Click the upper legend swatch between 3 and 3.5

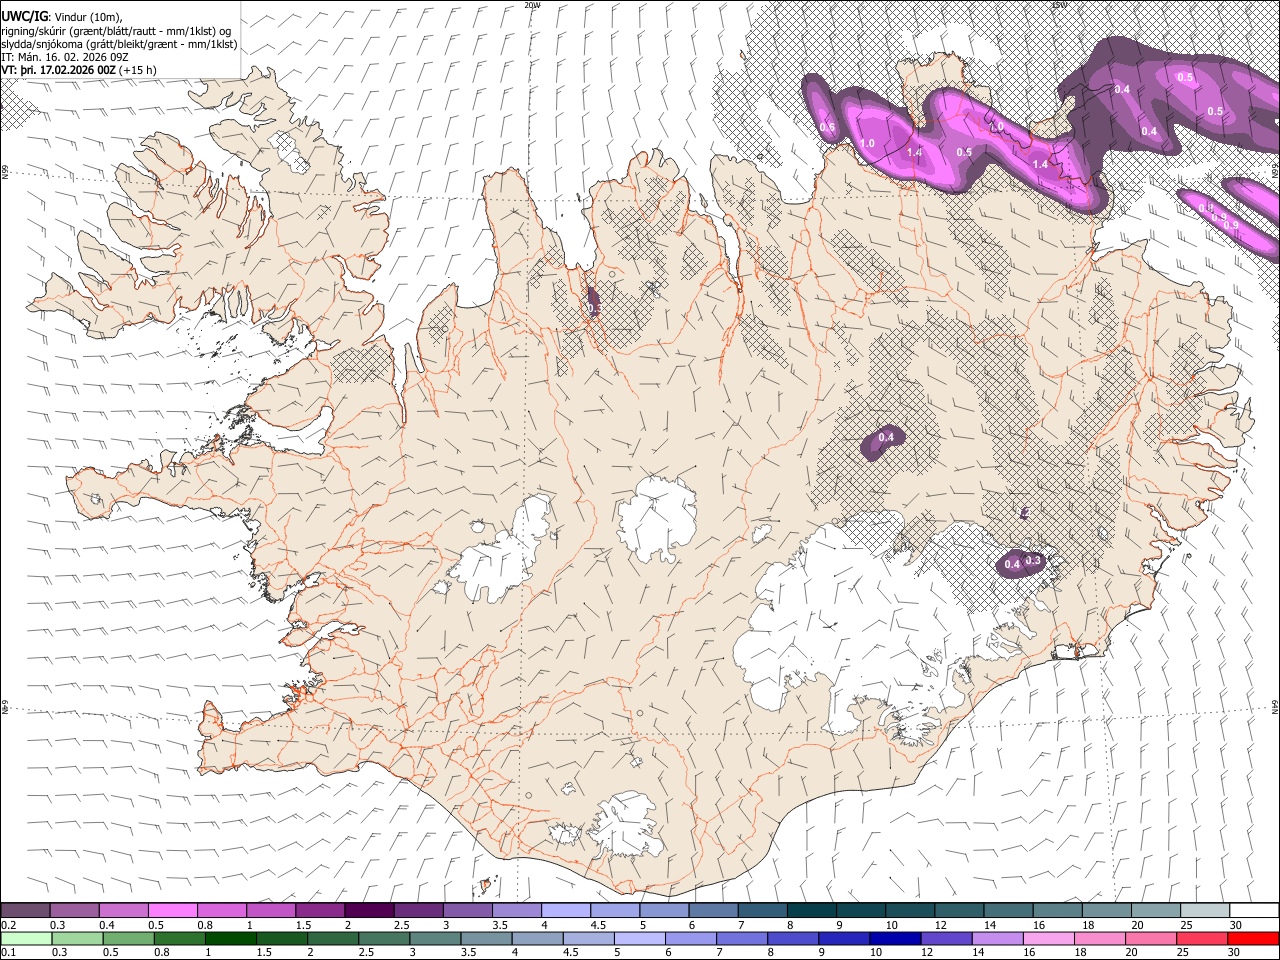[467, 910]
